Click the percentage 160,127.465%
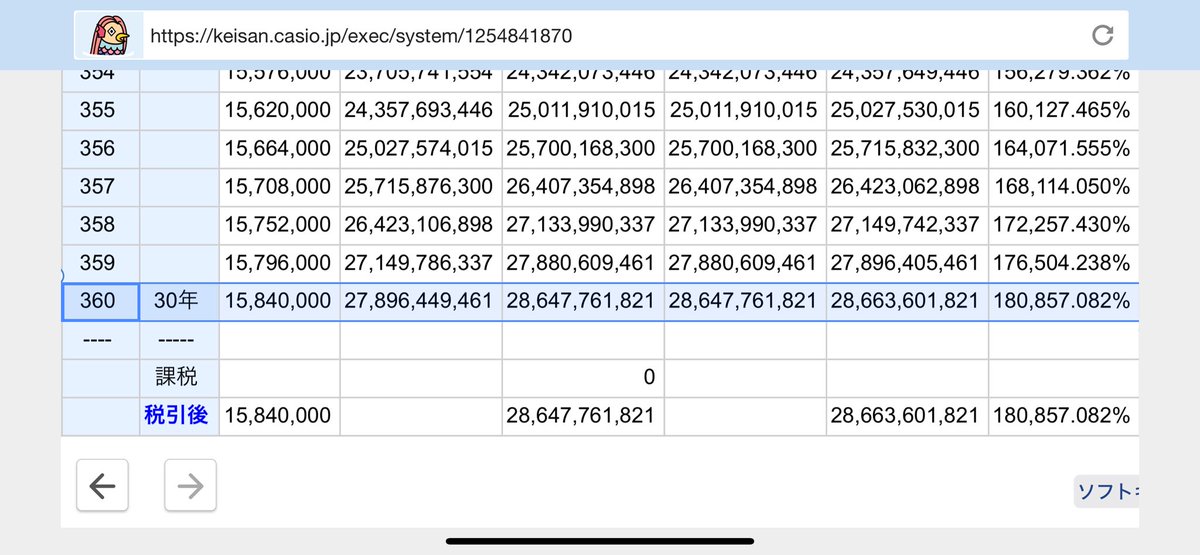1200x555 pixels. coord(1062,110)
